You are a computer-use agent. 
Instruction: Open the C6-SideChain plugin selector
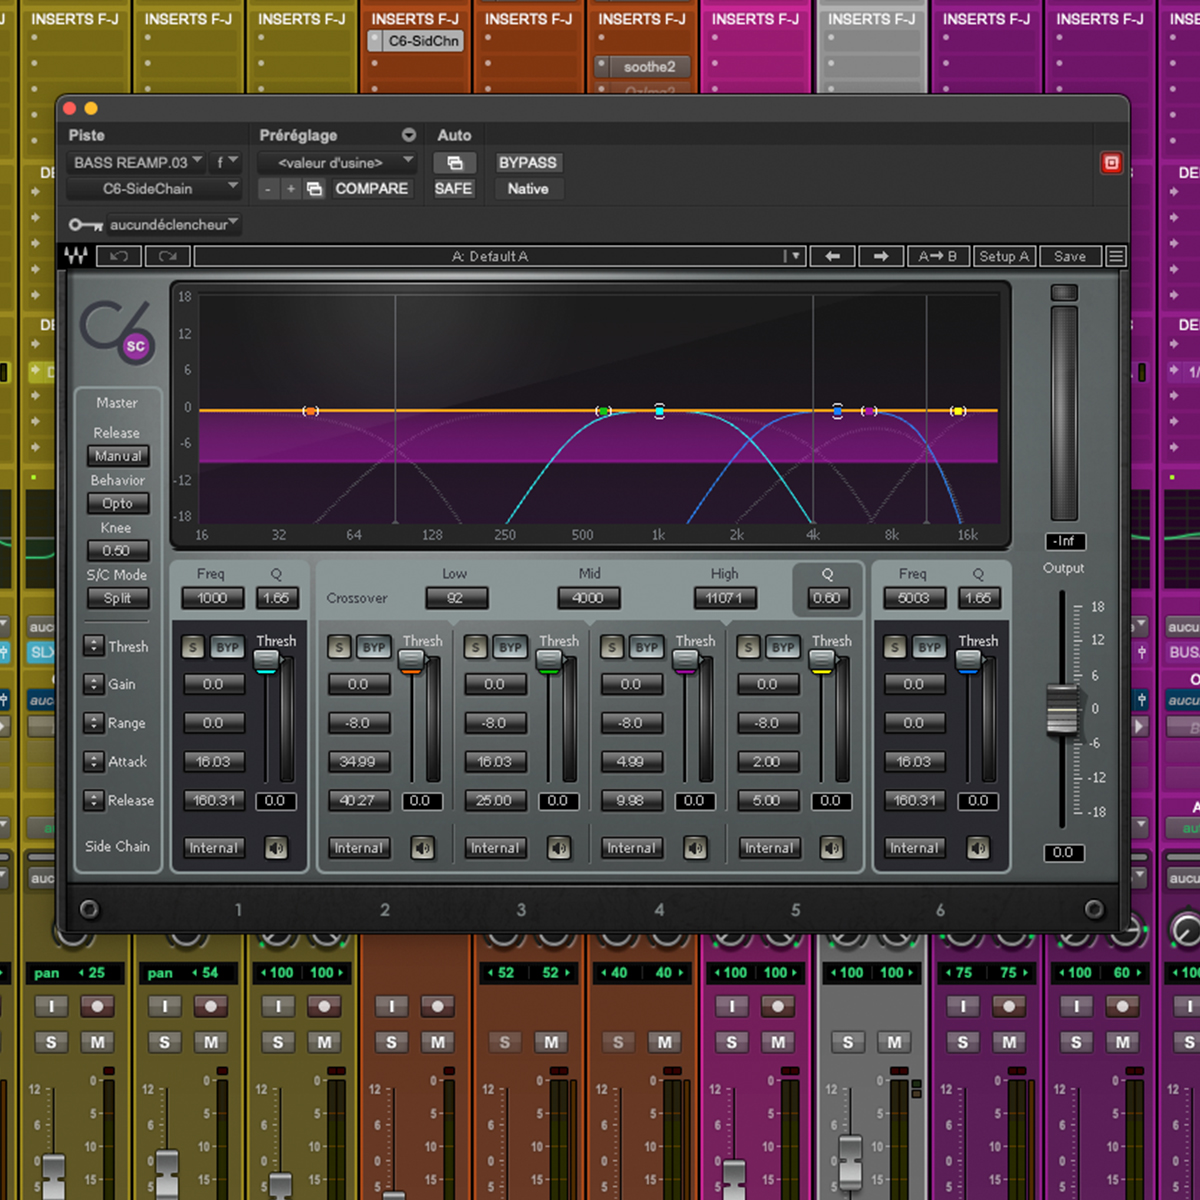point(155,189)
